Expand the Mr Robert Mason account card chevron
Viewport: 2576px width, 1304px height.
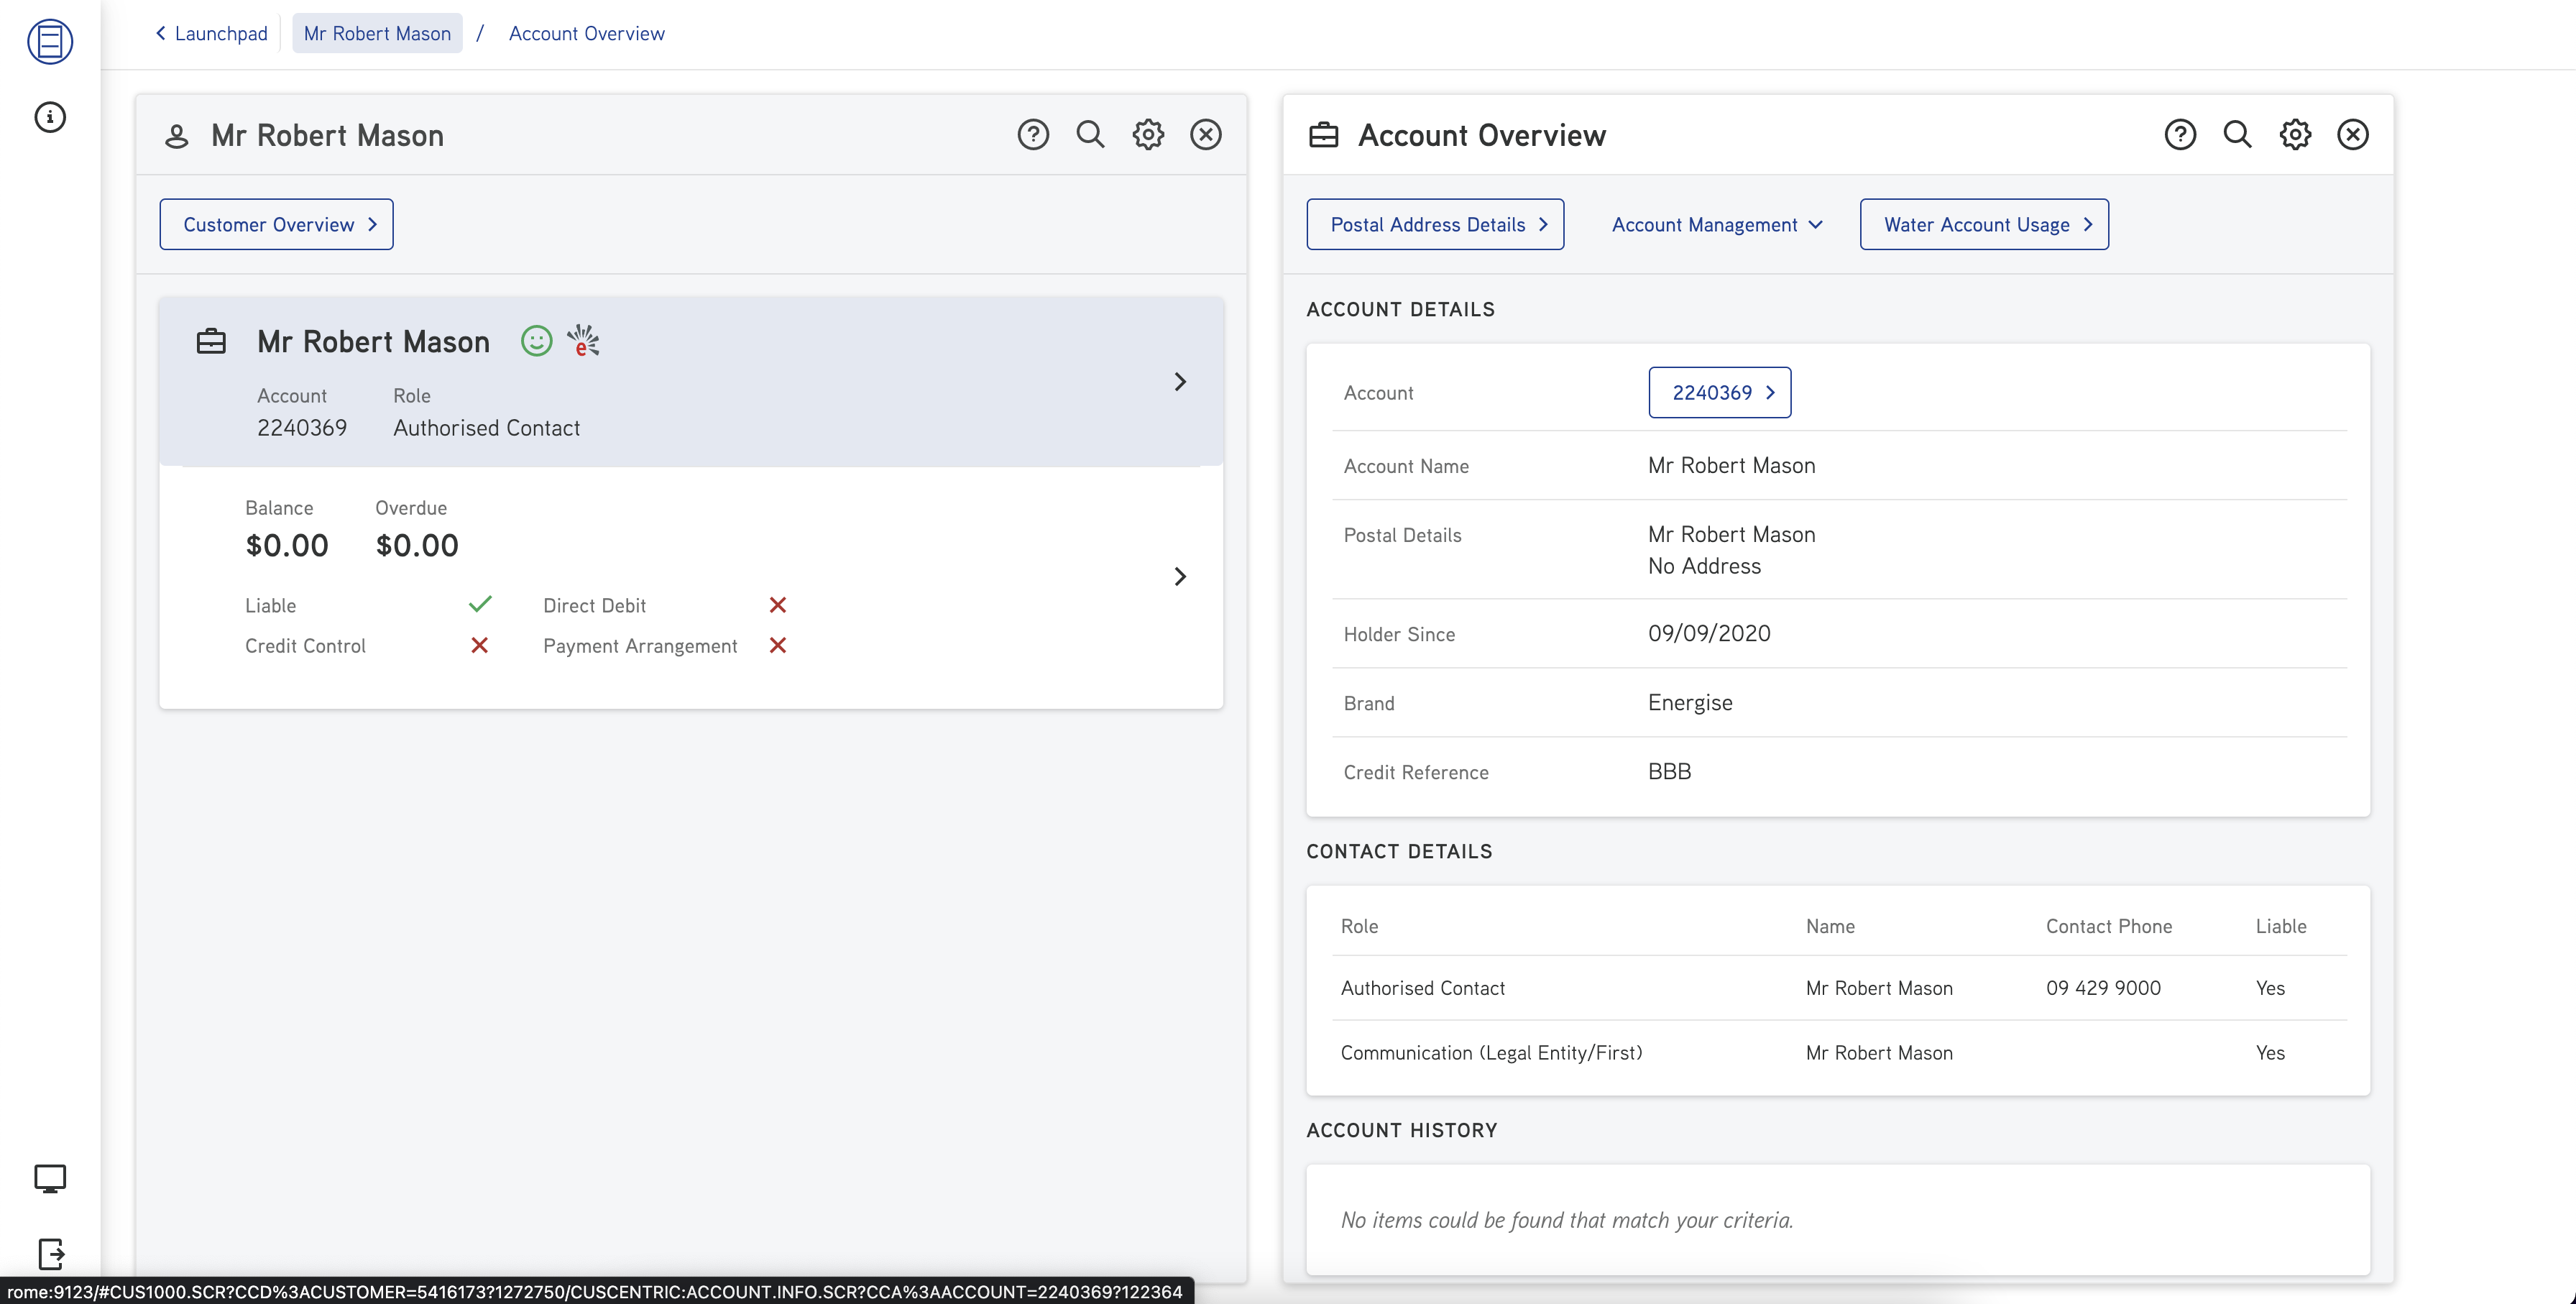click(x=1181, y=382)
